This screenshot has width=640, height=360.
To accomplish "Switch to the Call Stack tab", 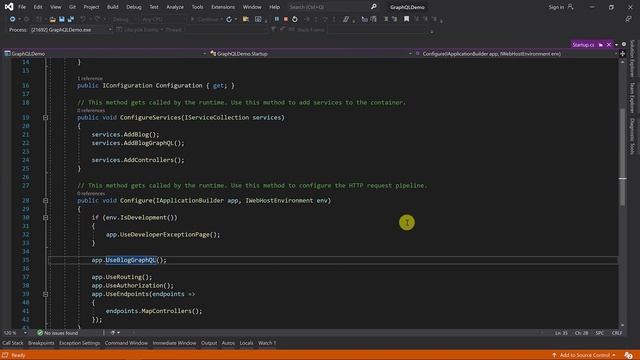I will tap(13, 343).
